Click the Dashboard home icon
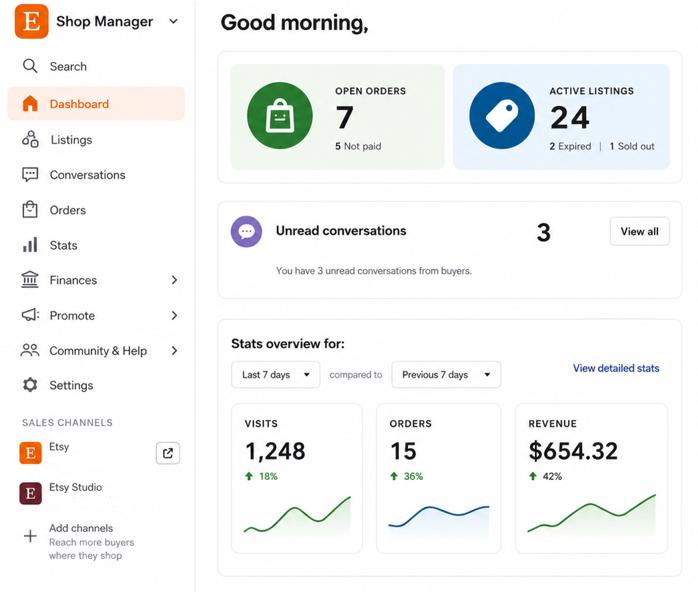This screenshot has height=592, width=698. 30,104
